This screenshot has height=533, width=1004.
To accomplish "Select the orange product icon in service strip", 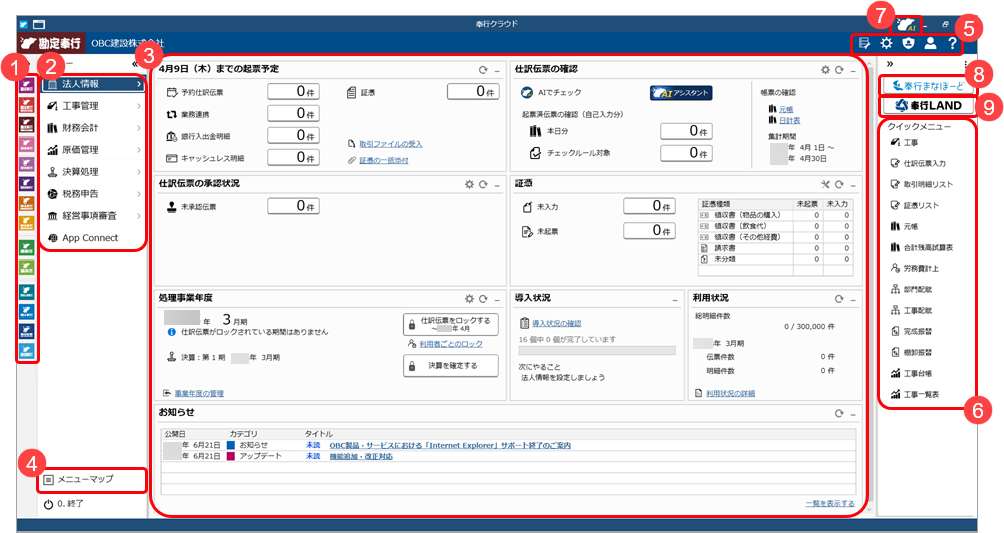I will [x=26, y=204].
